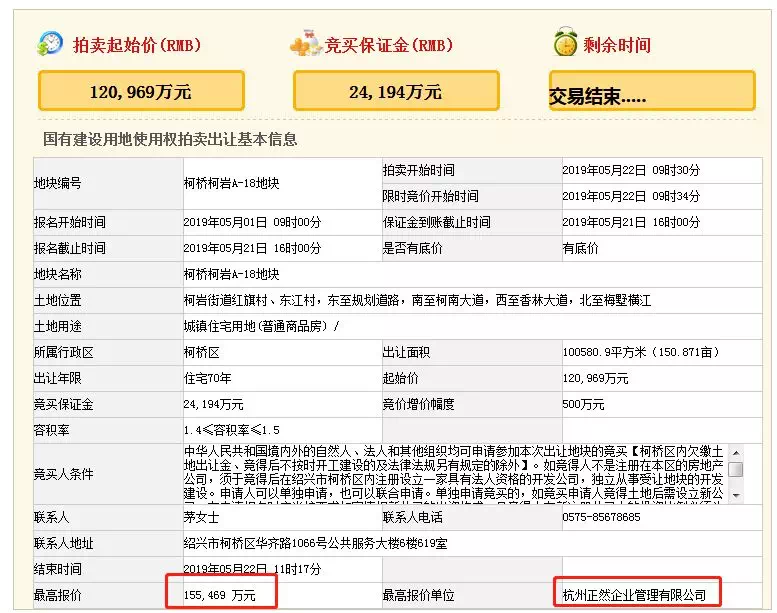
Task: Click the 2019年05月01日 09时00分 value
Action: (x=252, y=223)
